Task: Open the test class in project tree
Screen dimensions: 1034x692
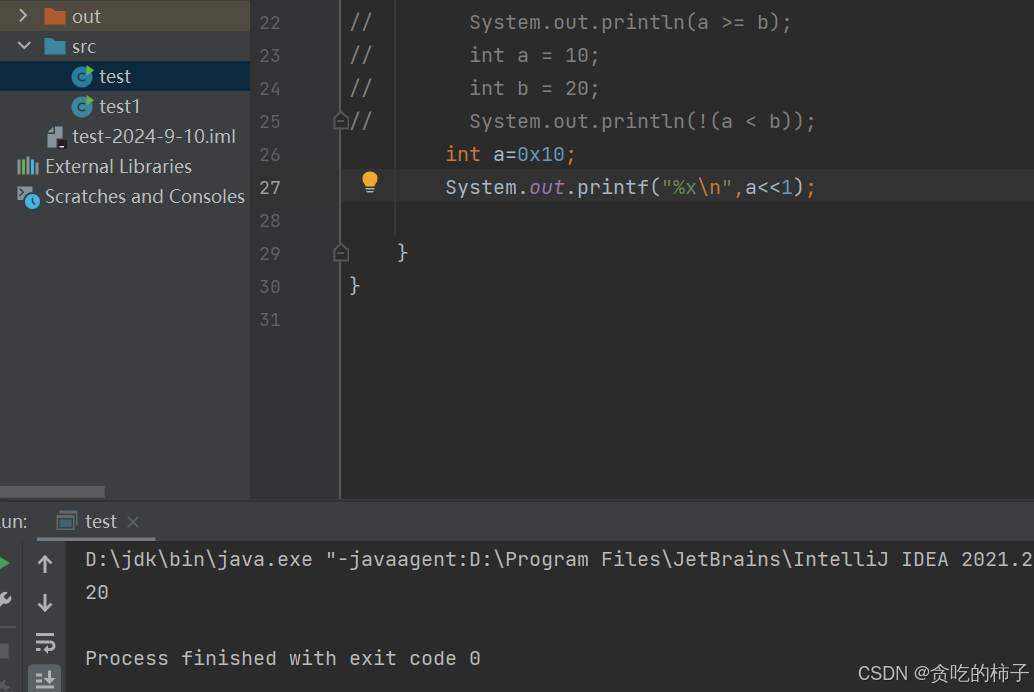Action: click(115, 77)
